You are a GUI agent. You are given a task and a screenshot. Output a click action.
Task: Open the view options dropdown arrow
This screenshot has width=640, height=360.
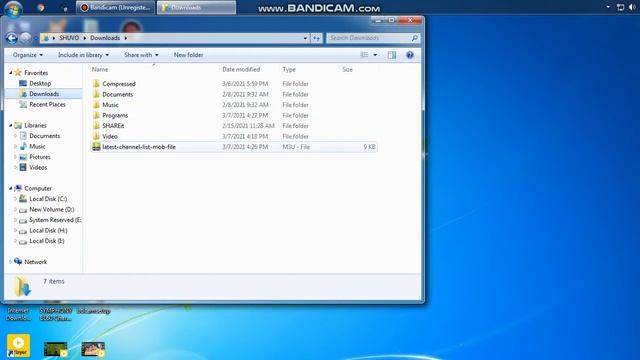click(375, 55)
